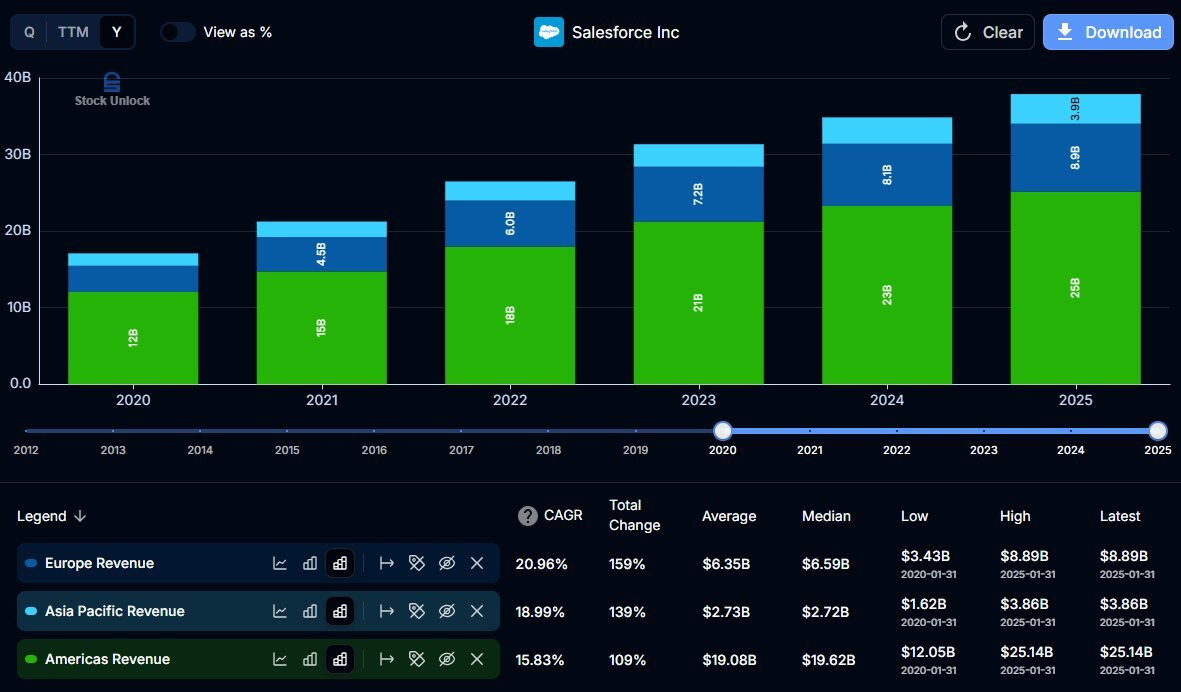Hide the Americas Revenue series
Image resolution: width=1181 pixels, height=692 pixels.
coord(447,659)
